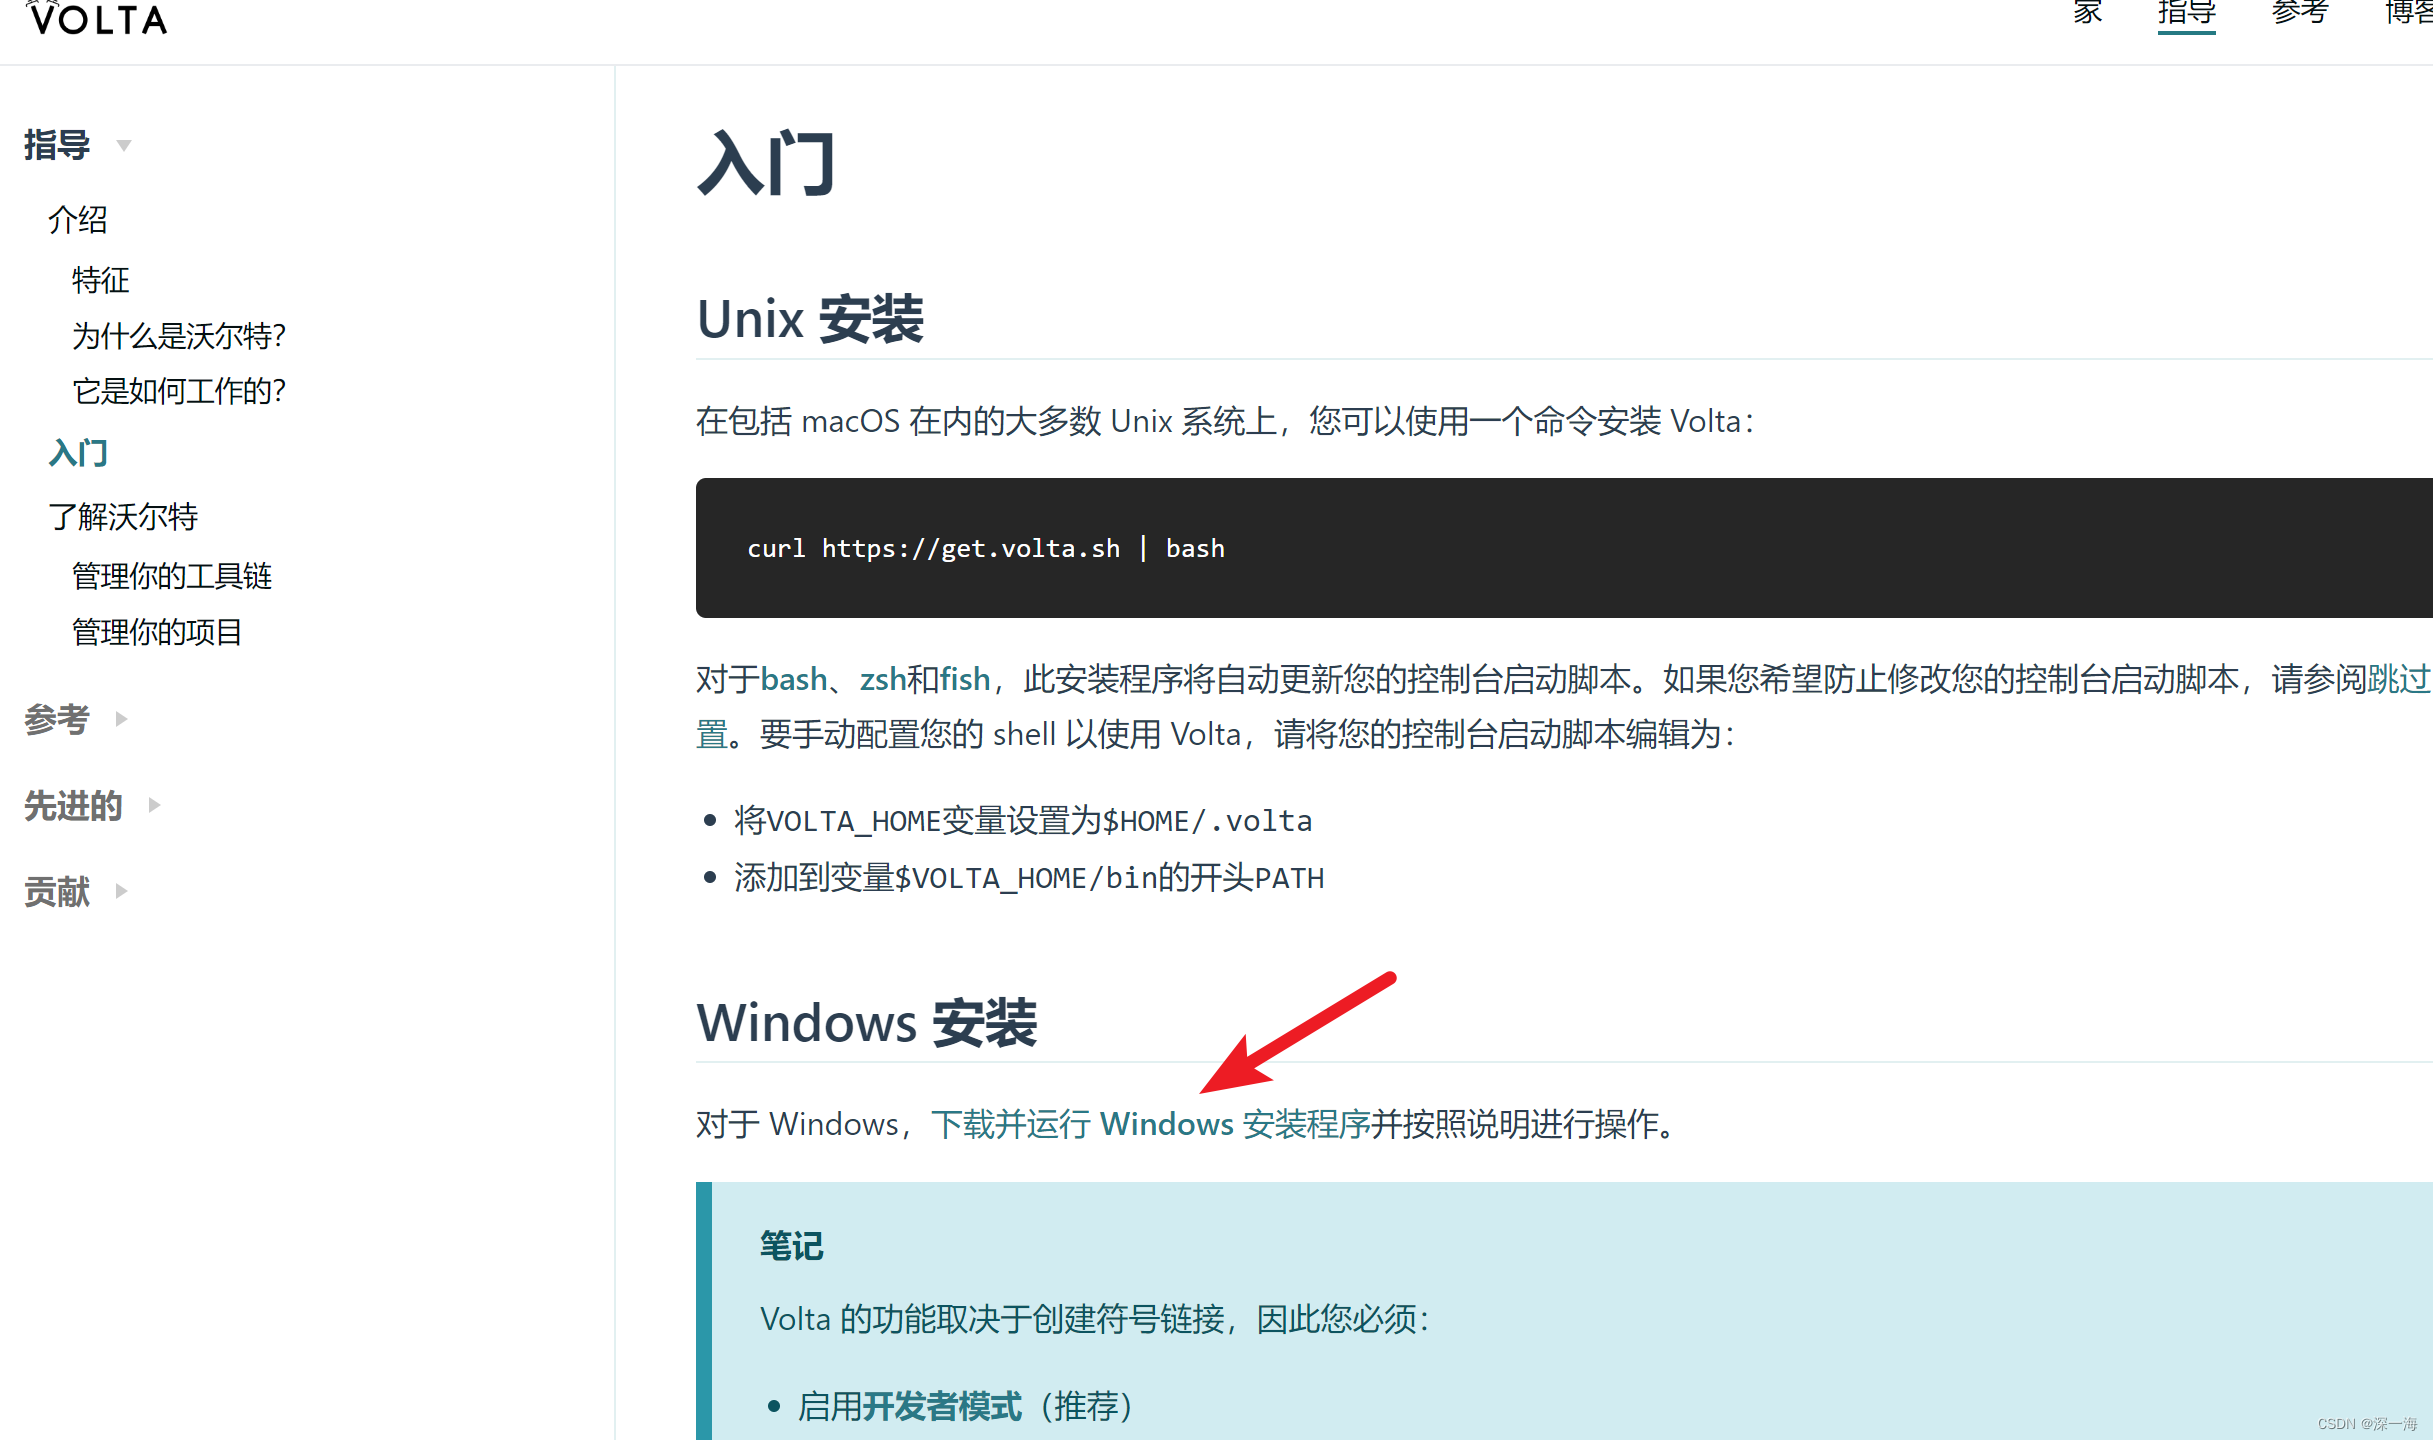Click 下载并运行 Windows 安装程序 link
Image resolution: width=2433 pixels, height=1440 pixels.
[1151, 1124]
